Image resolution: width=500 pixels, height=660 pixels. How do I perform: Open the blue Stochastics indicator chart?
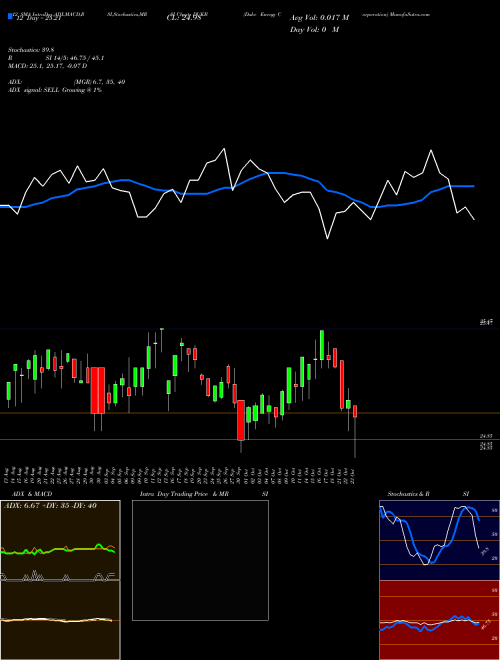(439, 540)
